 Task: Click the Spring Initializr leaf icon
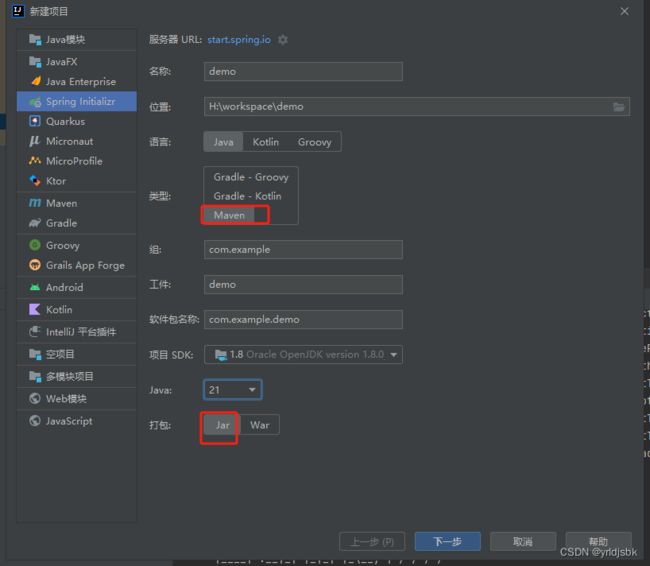point(35,102)
